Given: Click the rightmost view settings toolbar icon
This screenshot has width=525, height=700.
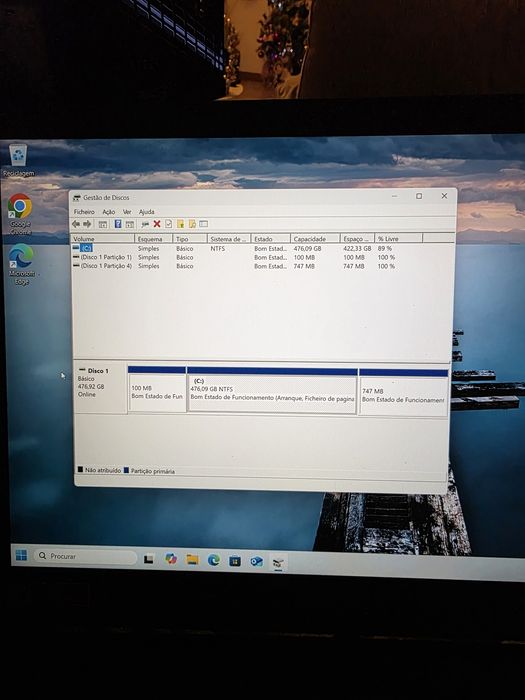Looking at the screenshot, I should (204, 224).
